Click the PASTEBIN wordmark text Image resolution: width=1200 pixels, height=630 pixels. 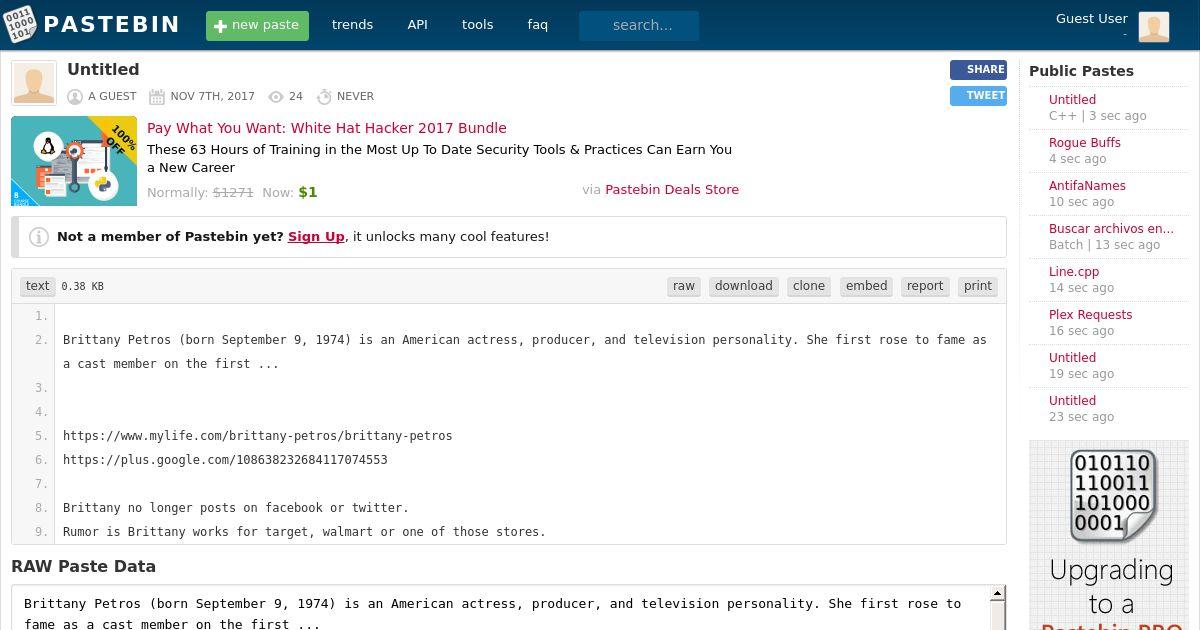point(112,25)
